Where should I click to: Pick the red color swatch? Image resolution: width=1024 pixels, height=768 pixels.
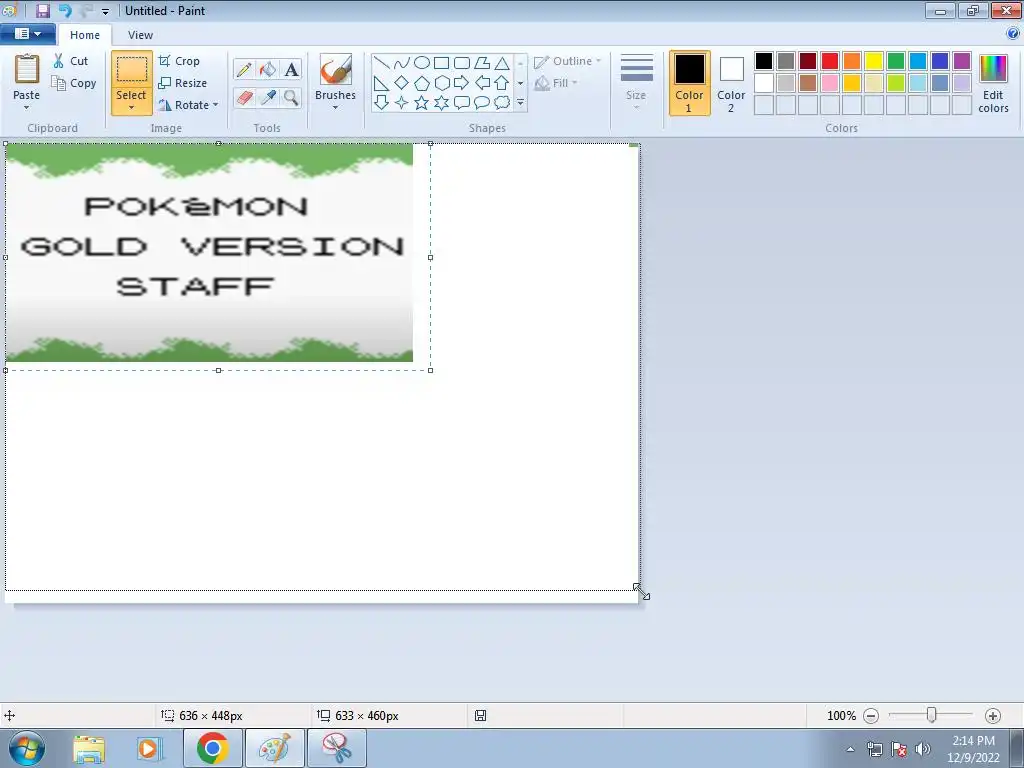pyautogui.click(x=830, y=61)
